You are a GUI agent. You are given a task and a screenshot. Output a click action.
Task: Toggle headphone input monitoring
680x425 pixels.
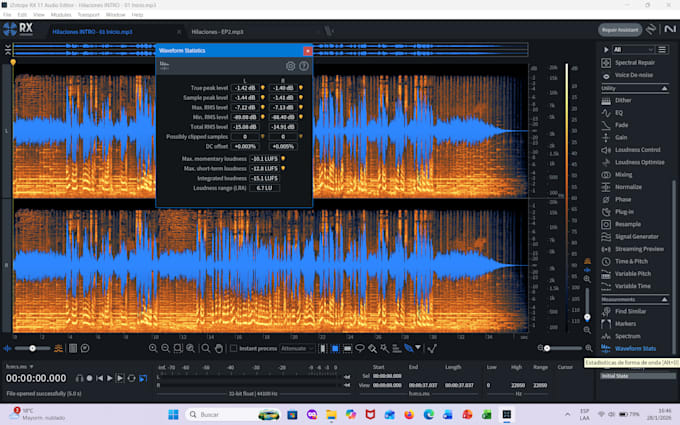coord(79,378)
